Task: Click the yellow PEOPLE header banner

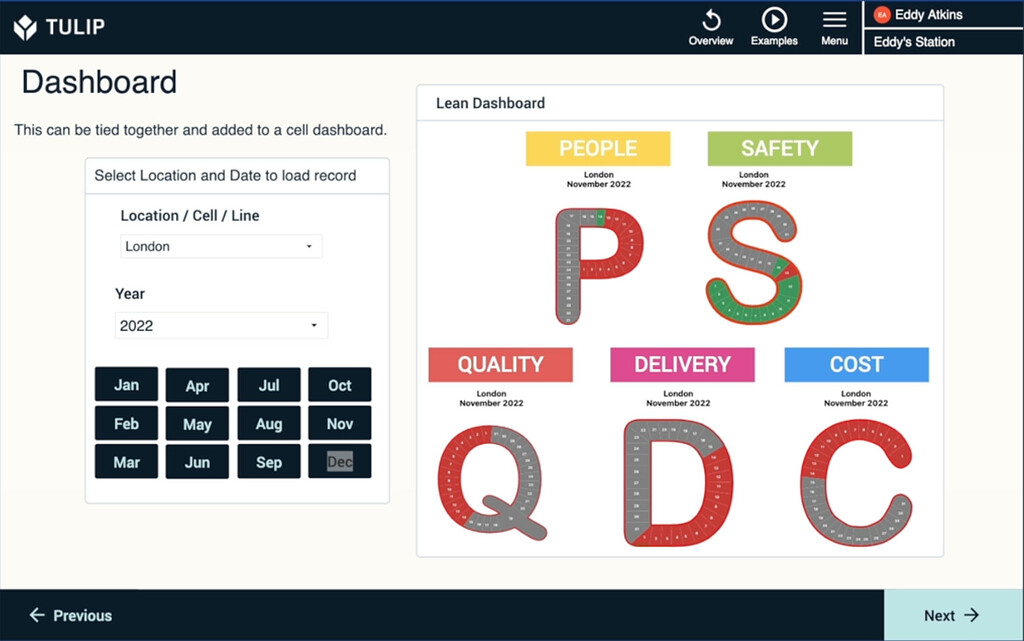Action: pyautogui.click(x=597, y=148)
